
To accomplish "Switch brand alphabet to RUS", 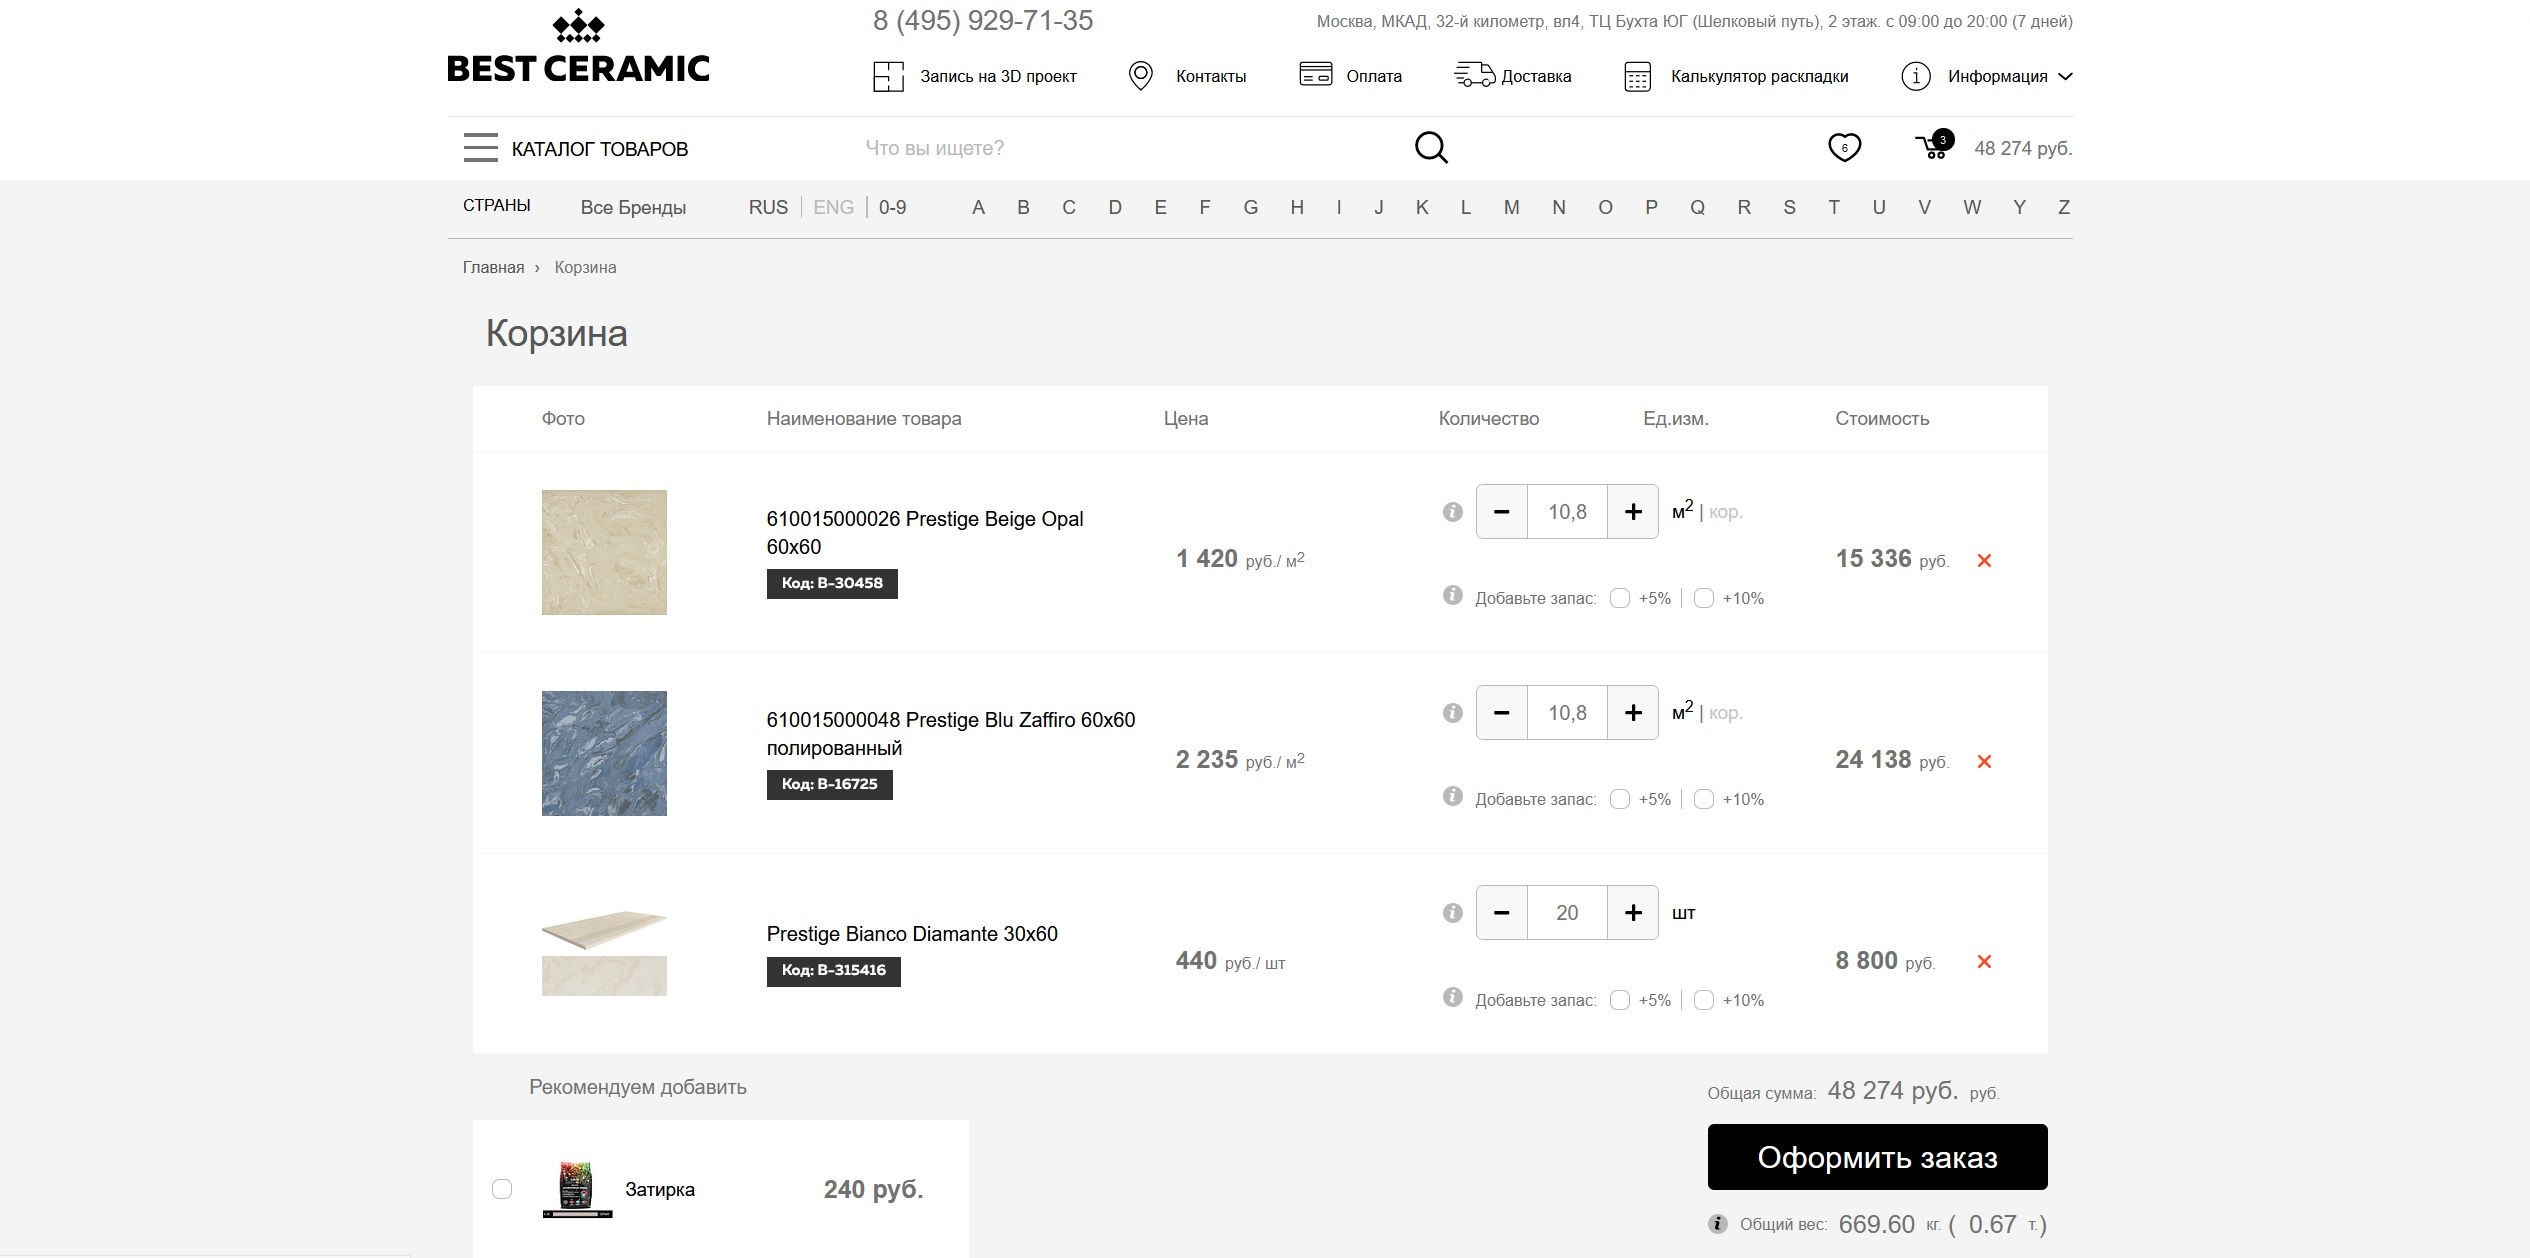I will (x=768, y=207).
